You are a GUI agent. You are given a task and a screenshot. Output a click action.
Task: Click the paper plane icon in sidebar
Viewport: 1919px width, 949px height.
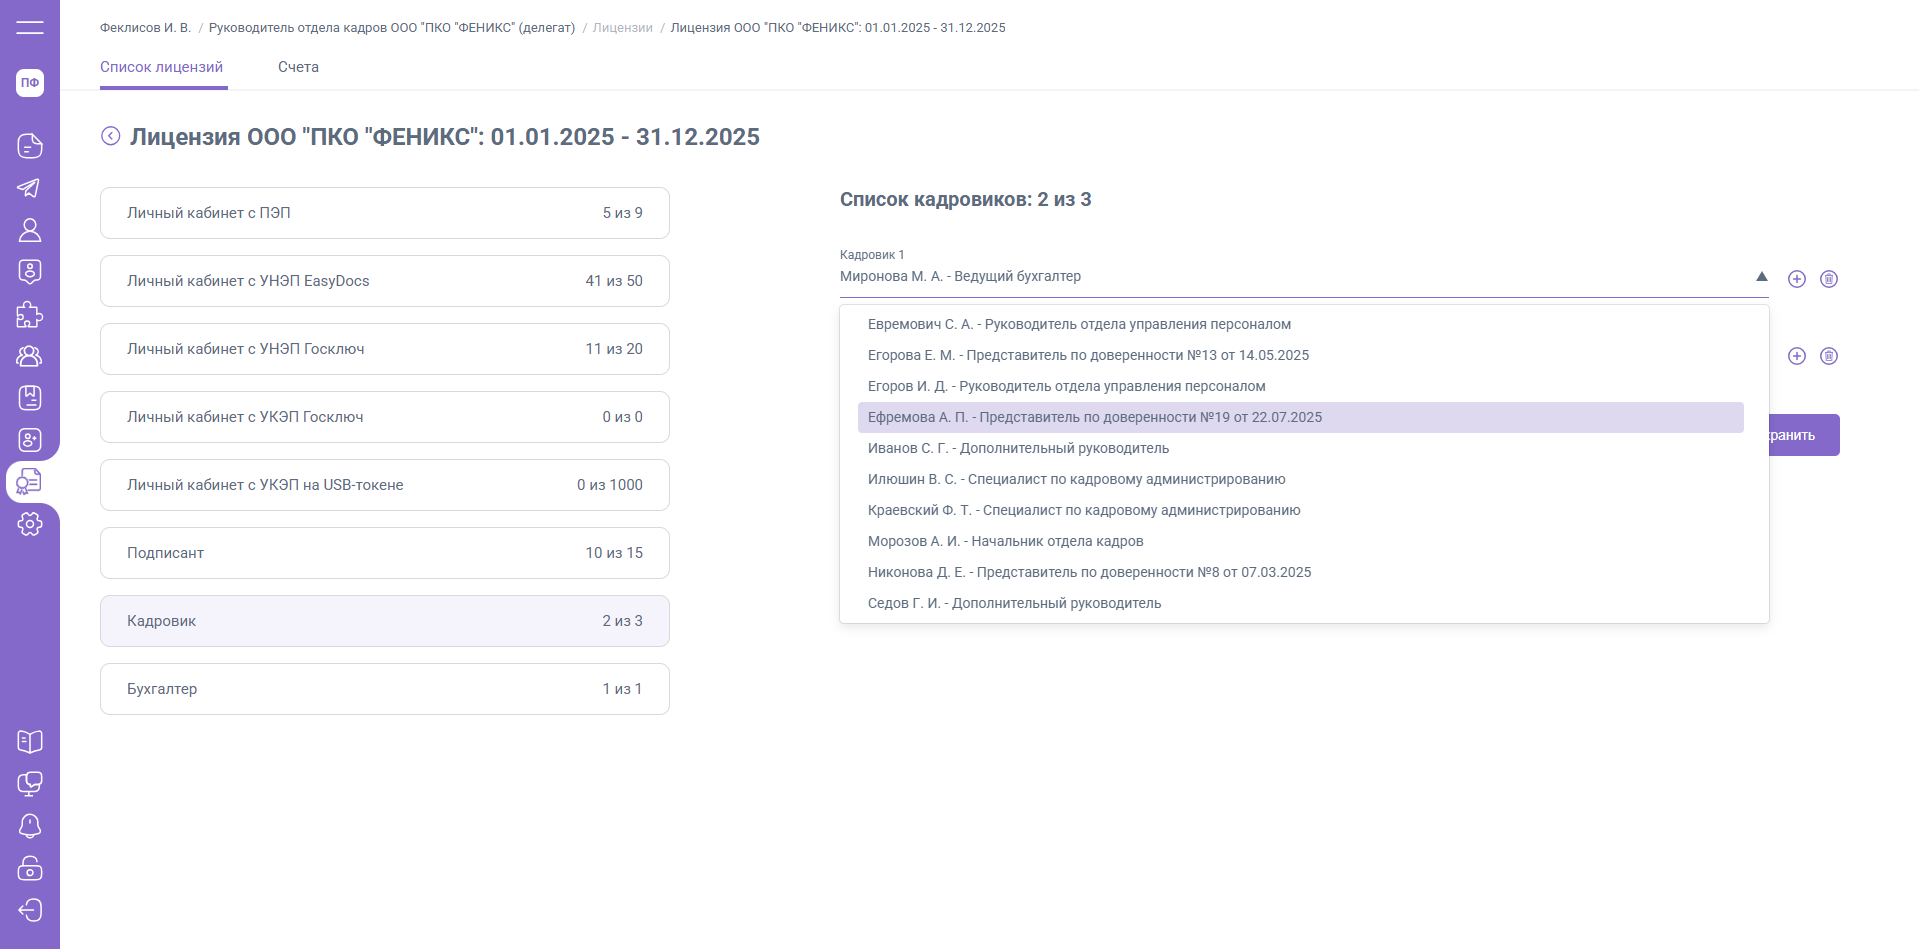[30, 188]
